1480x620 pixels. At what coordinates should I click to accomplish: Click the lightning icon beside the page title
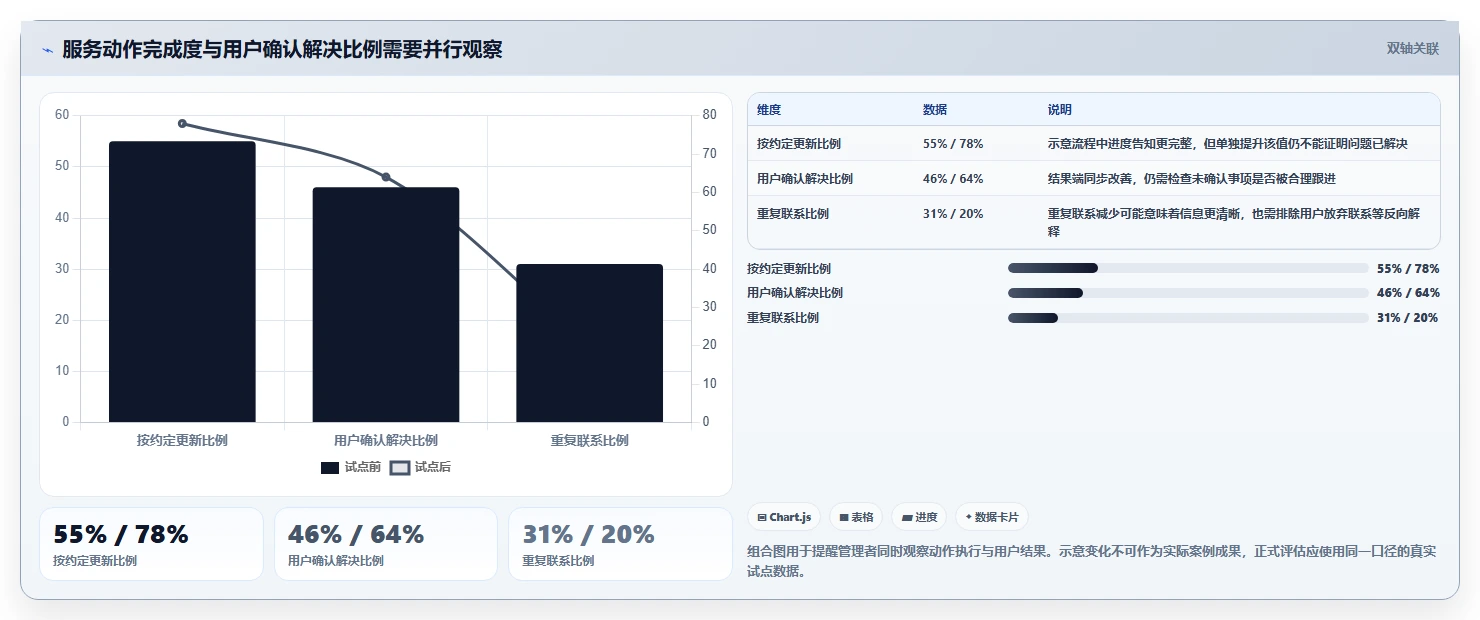48,50
